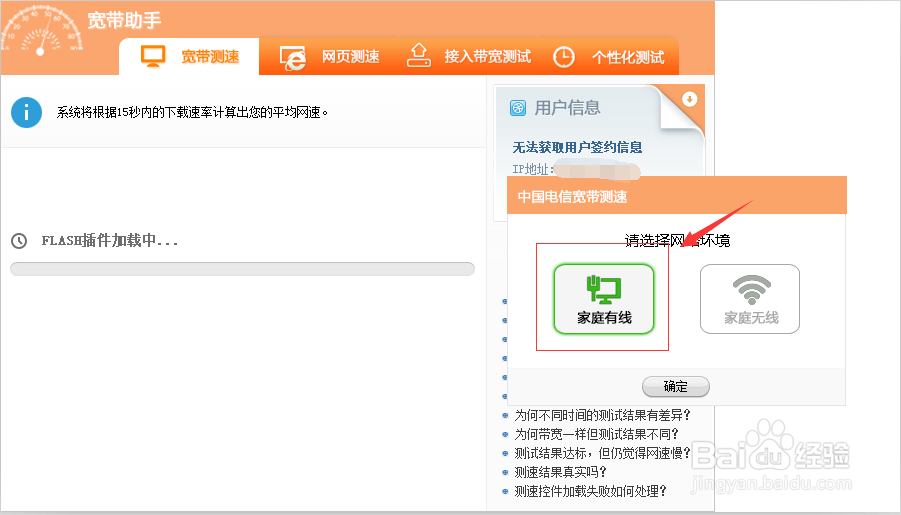Switch to the 宽带测速 tab
Image resolution: width=901 pixels, height=515 pixels.
tap(189, 56)
